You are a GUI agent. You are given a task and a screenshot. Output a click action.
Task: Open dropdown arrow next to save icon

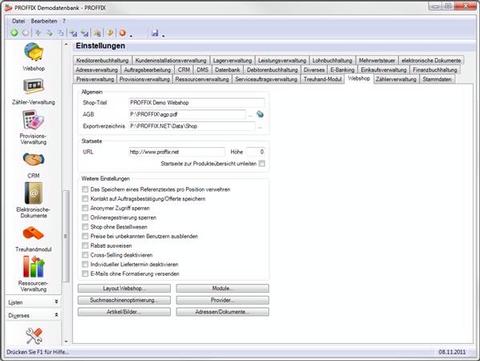point(163,35)
